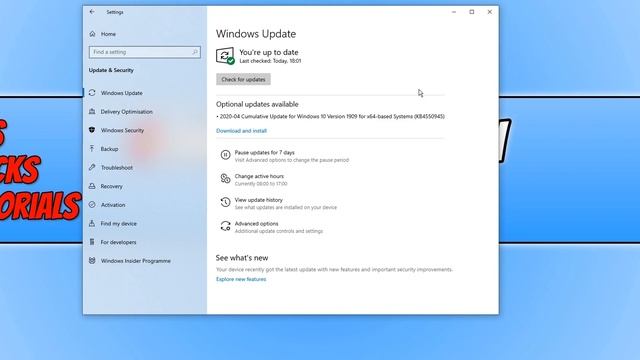Click the For developers icon
Screen dimensions: 640x360
pos(92,242)
